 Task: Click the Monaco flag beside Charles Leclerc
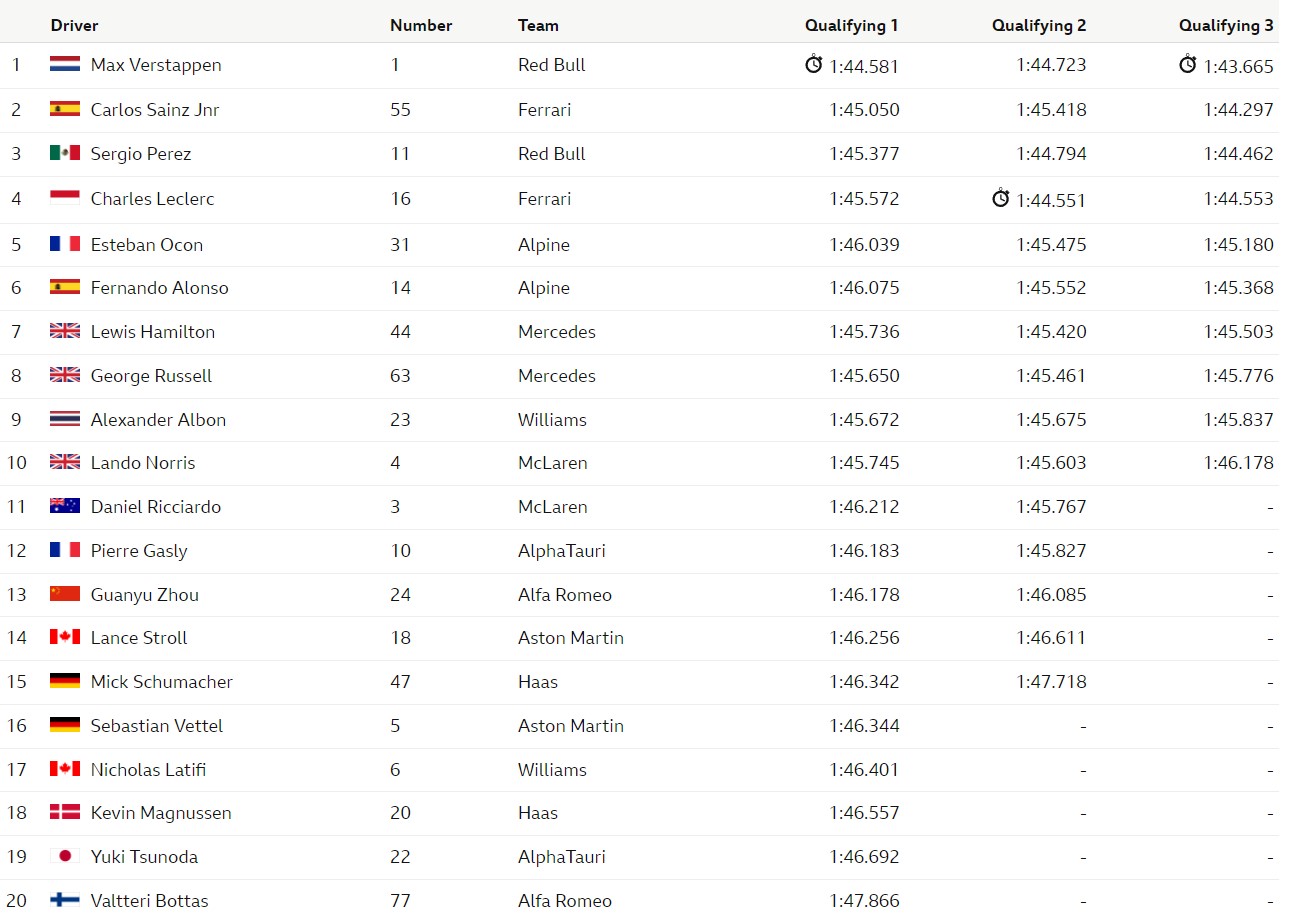(x=65, y=198)
